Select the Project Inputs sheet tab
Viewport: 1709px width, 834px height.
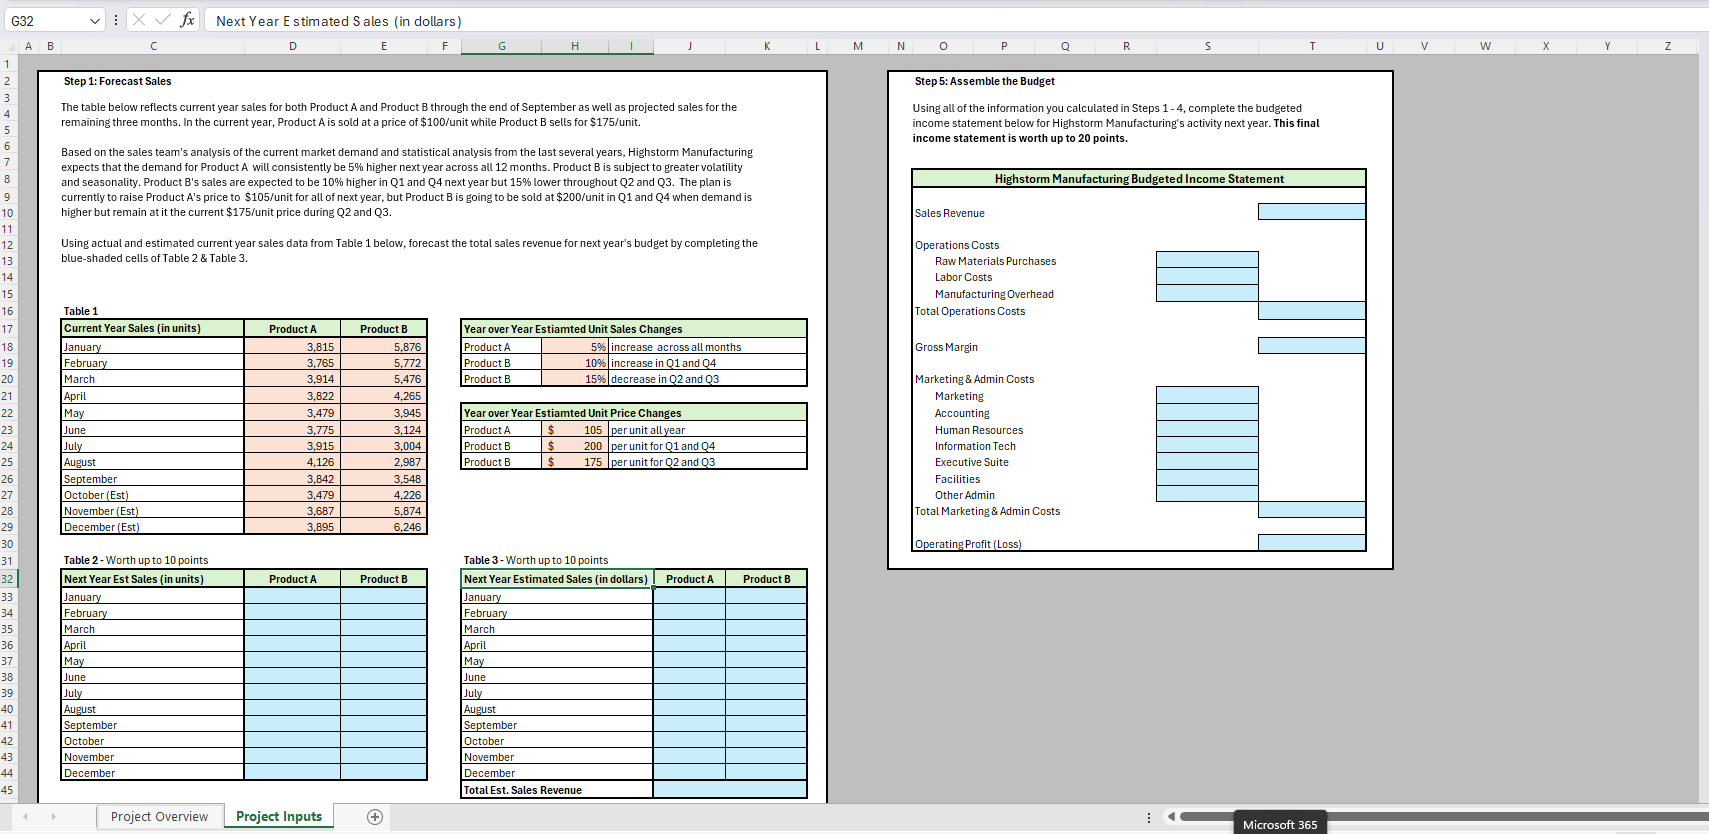[x=279, y=817]
